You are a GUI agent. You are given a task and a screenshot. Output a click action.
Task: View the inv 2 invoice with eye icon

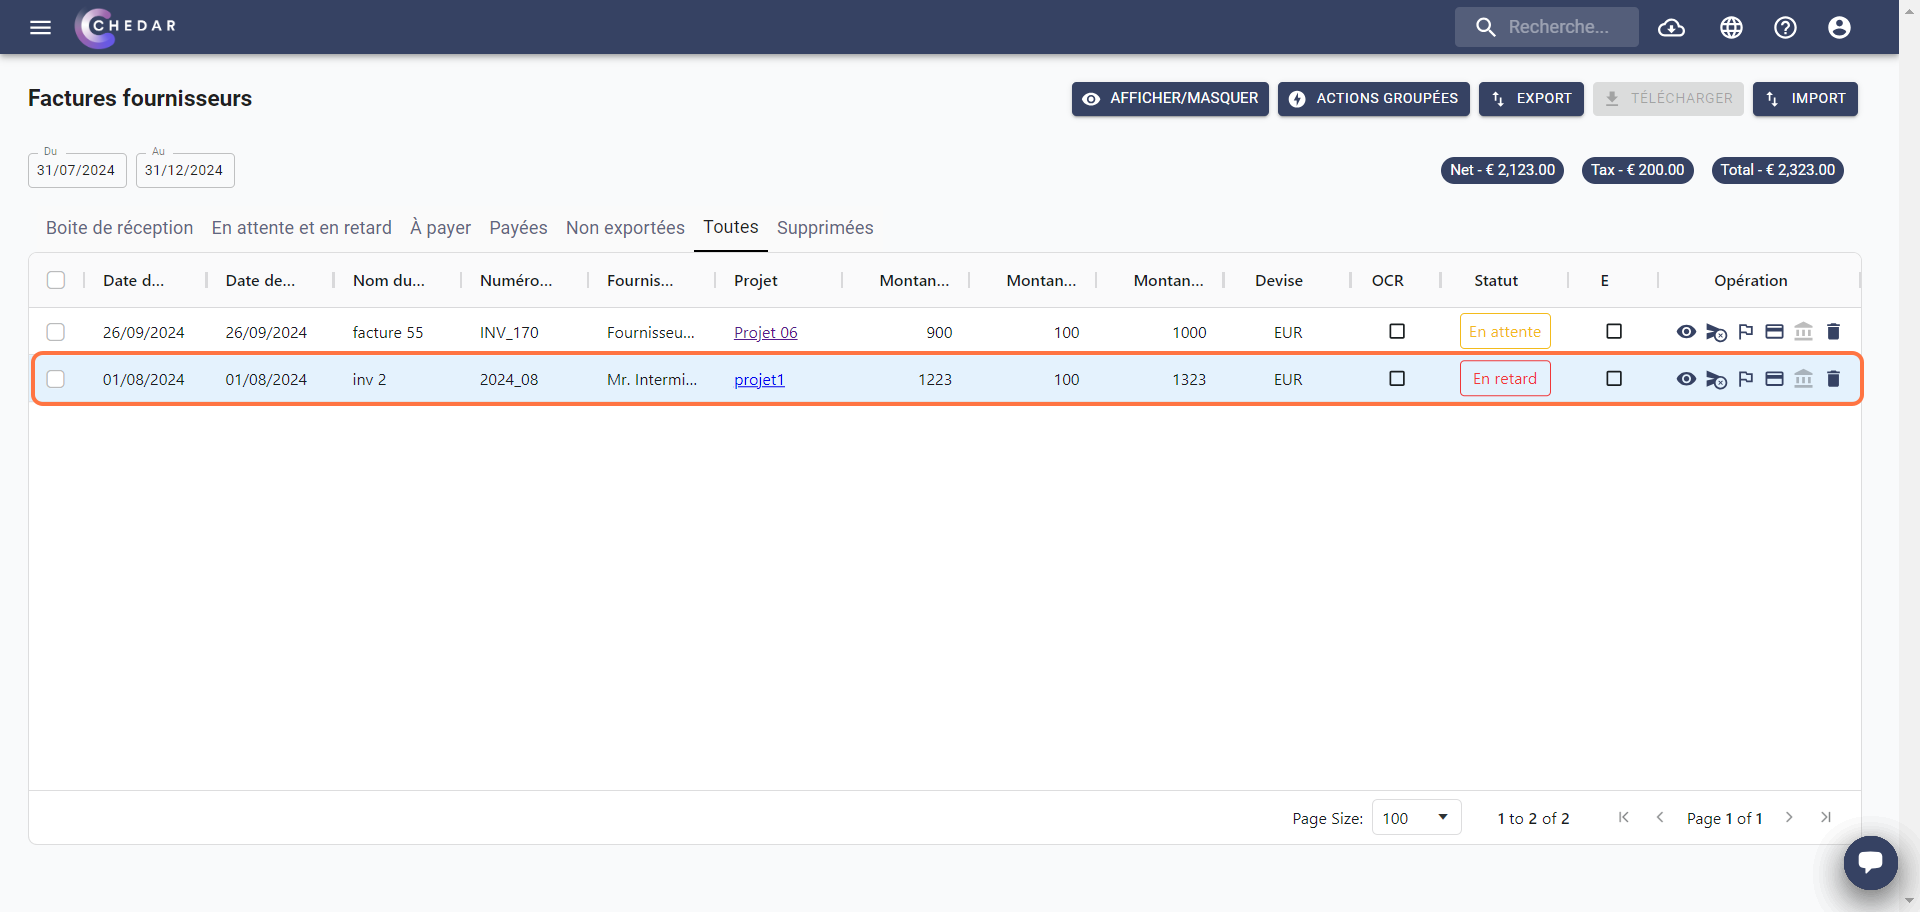click(1686, 379)
